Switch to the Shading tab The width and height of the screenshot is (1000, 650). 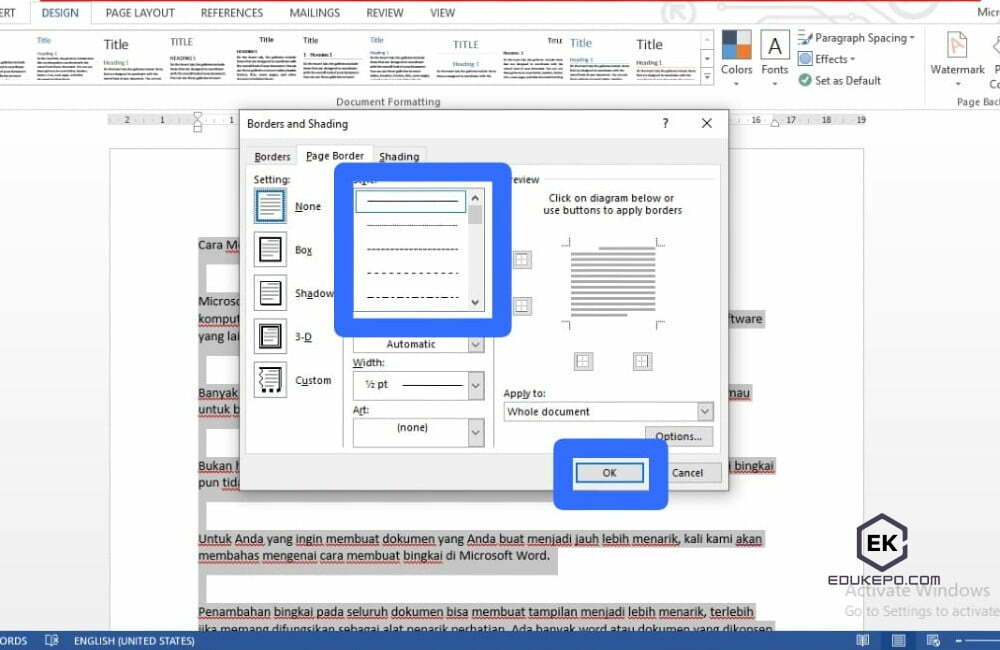coord(399,156)
